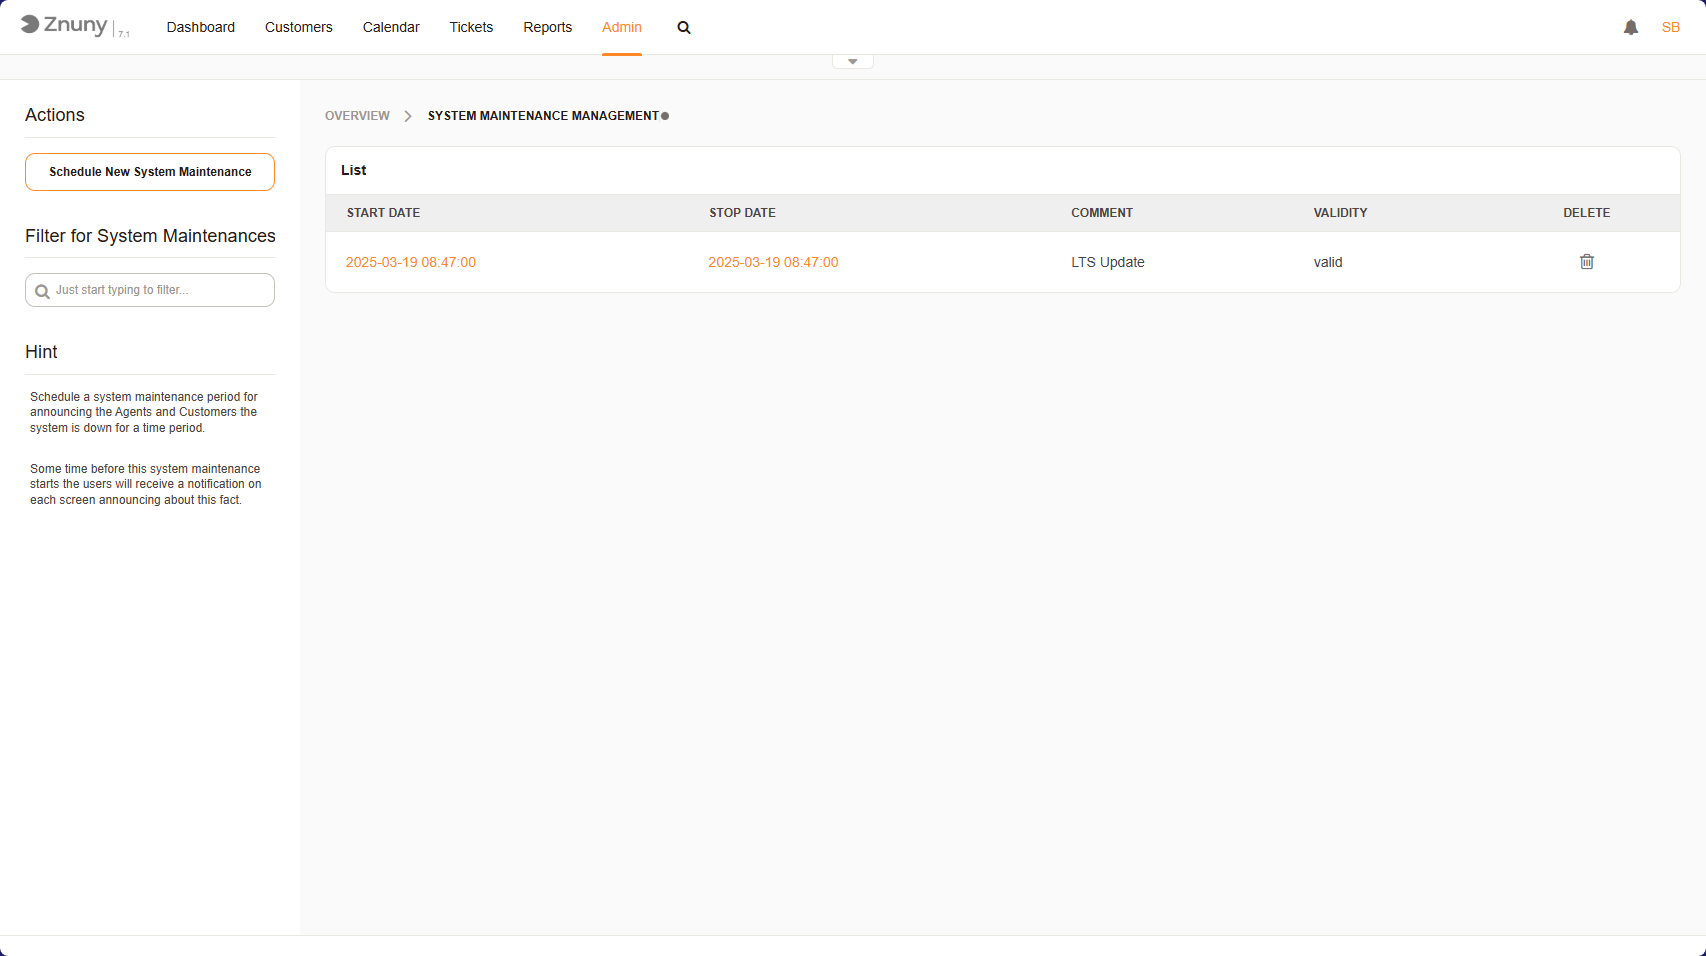
Task: Open the search magnifier in the navigation bar
Action: (684, 27)
